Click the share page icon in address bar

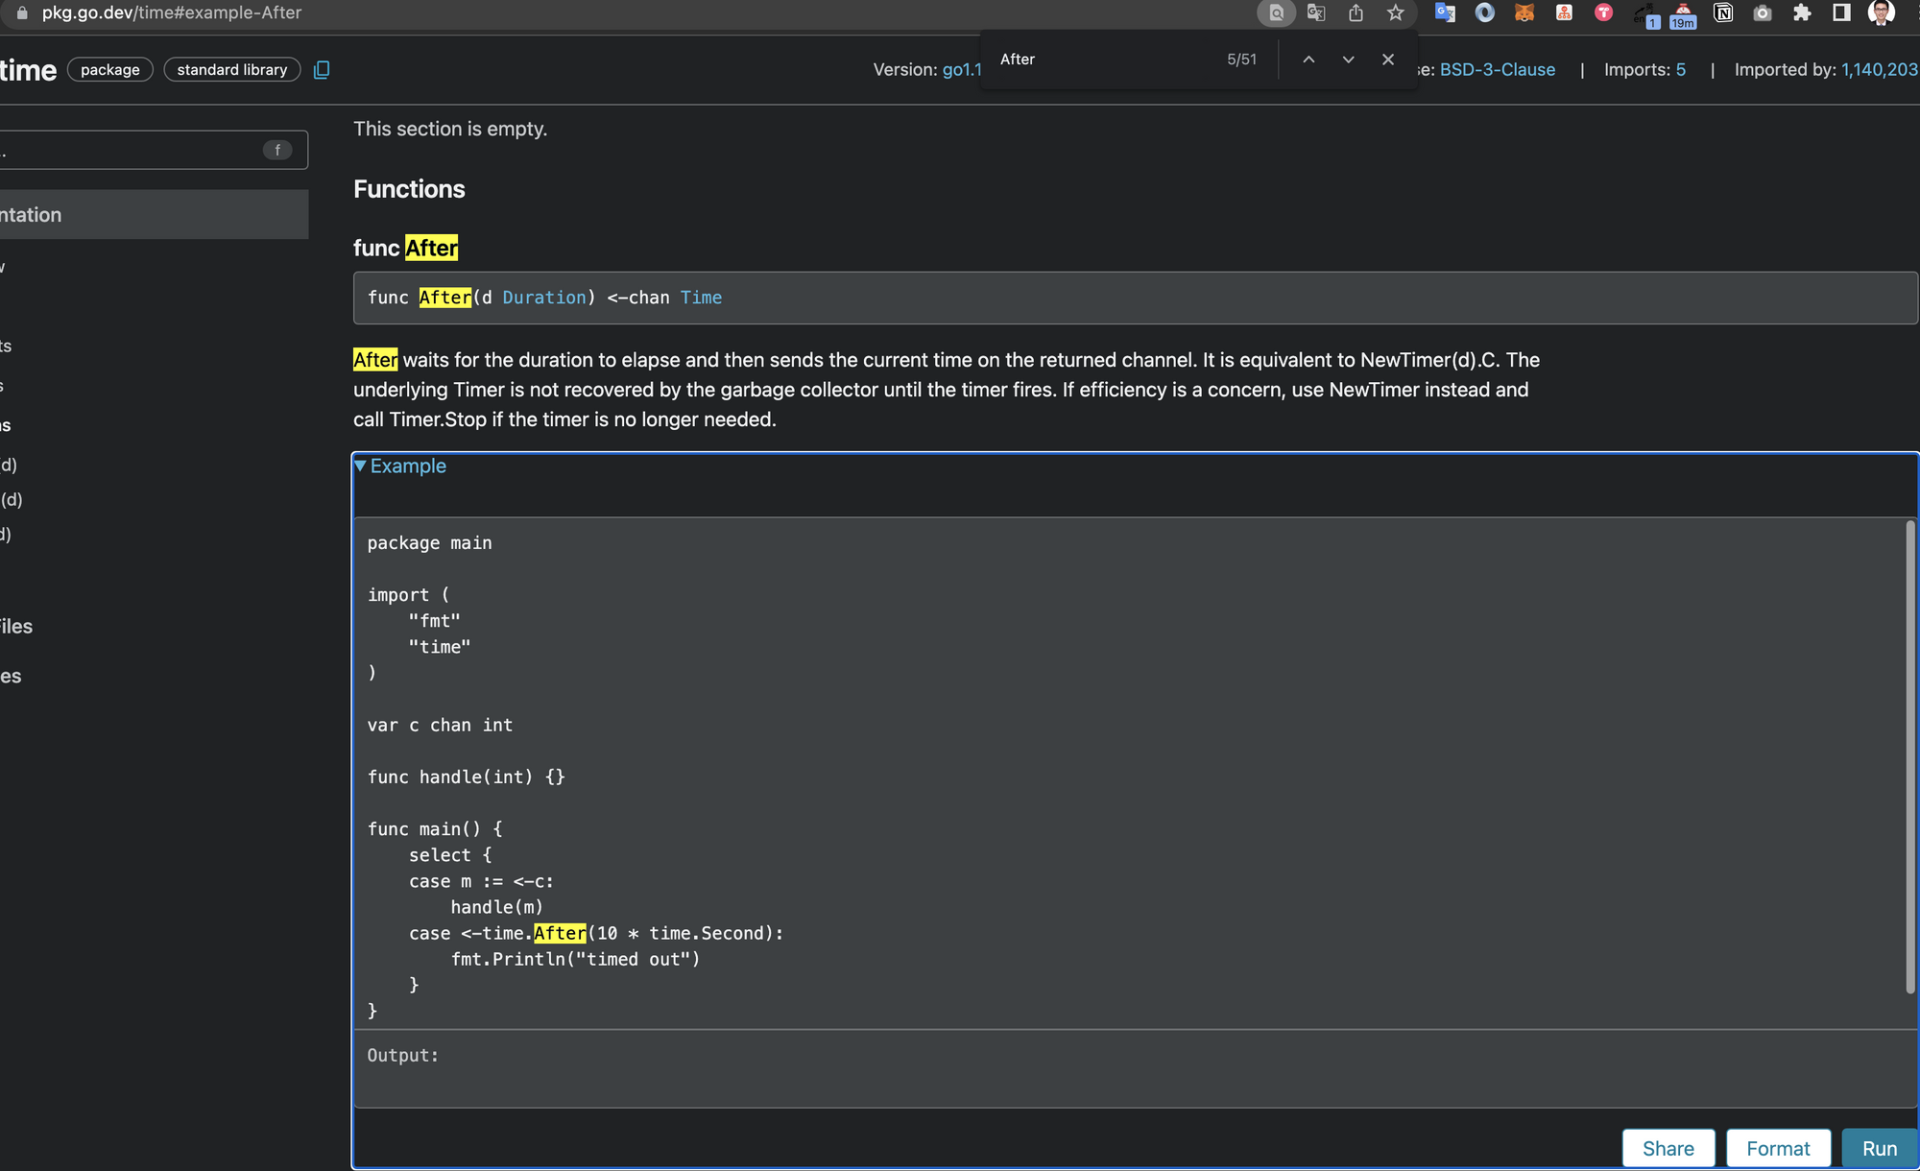[1355, 13]
